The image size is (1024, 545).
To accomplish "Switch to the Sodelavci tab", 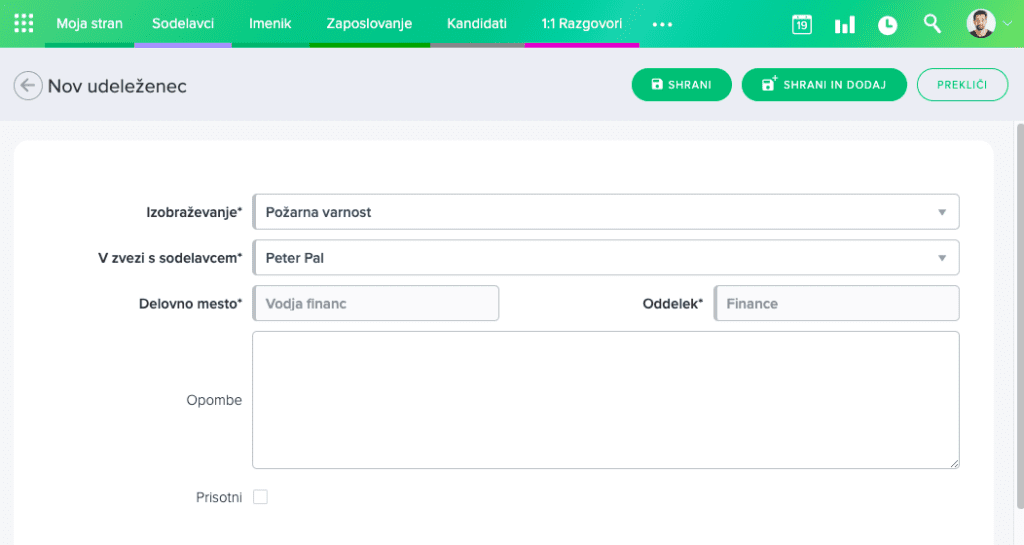I will tap(183, 23).
